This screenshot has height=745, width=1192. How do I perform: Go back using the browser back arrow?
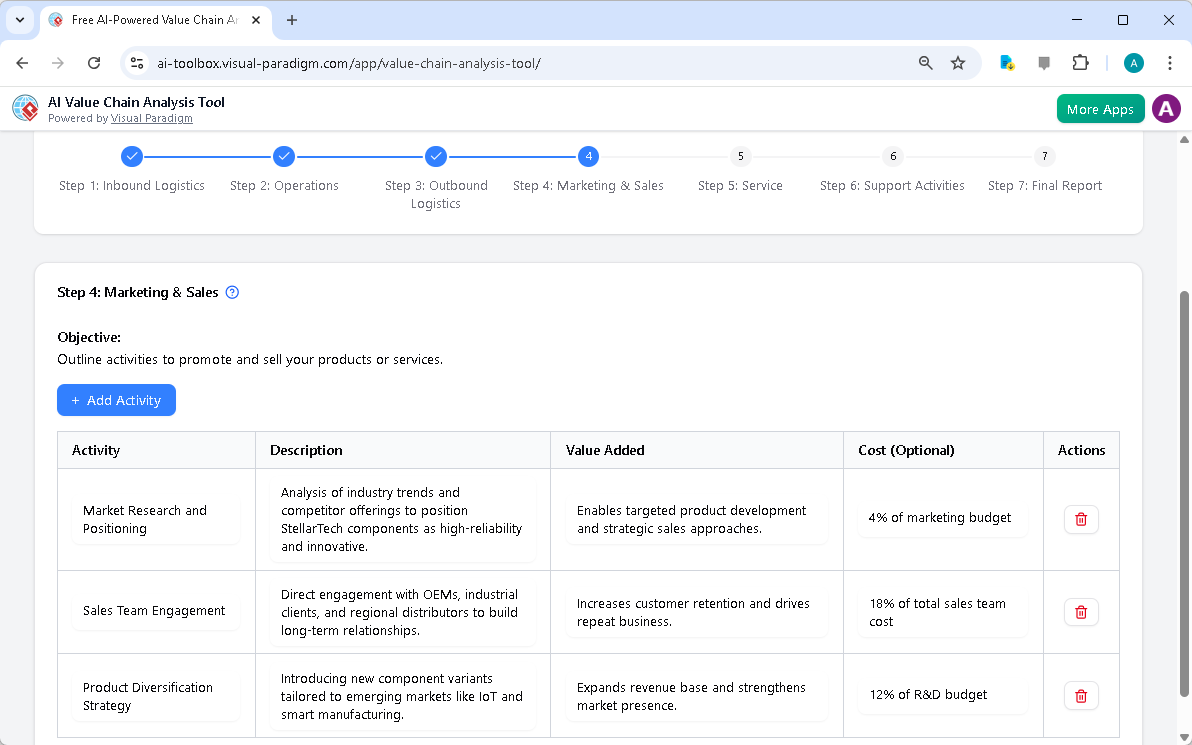point(22,62)
